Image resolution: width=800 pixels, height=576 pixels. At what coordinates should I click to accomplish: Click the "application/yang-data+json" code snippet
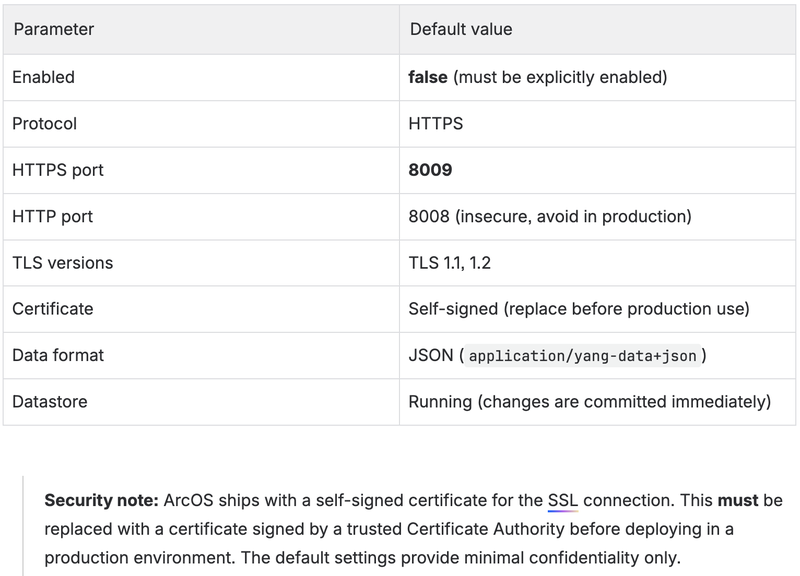click(582, 356)
